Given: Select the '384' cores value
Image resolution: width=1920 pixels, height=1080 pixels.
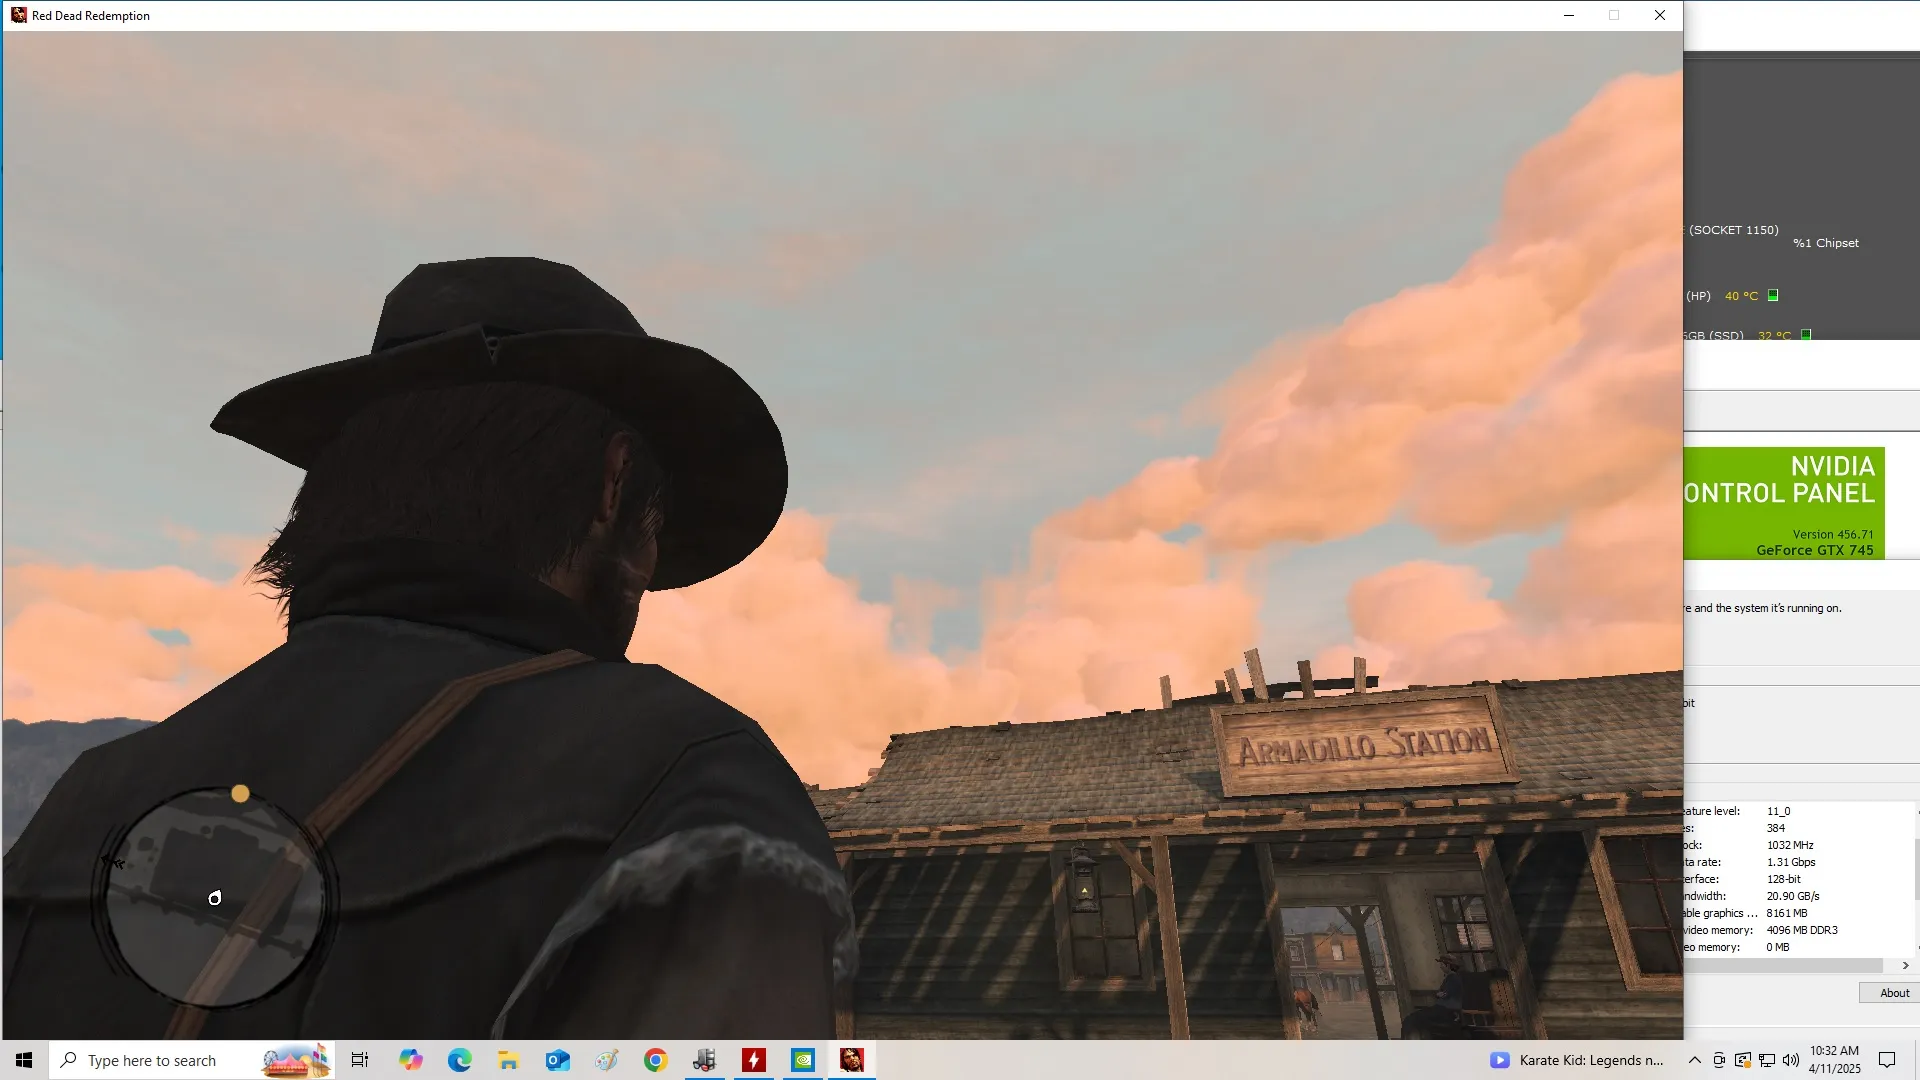Looking at the screenshot, I should coord(1775,828).
